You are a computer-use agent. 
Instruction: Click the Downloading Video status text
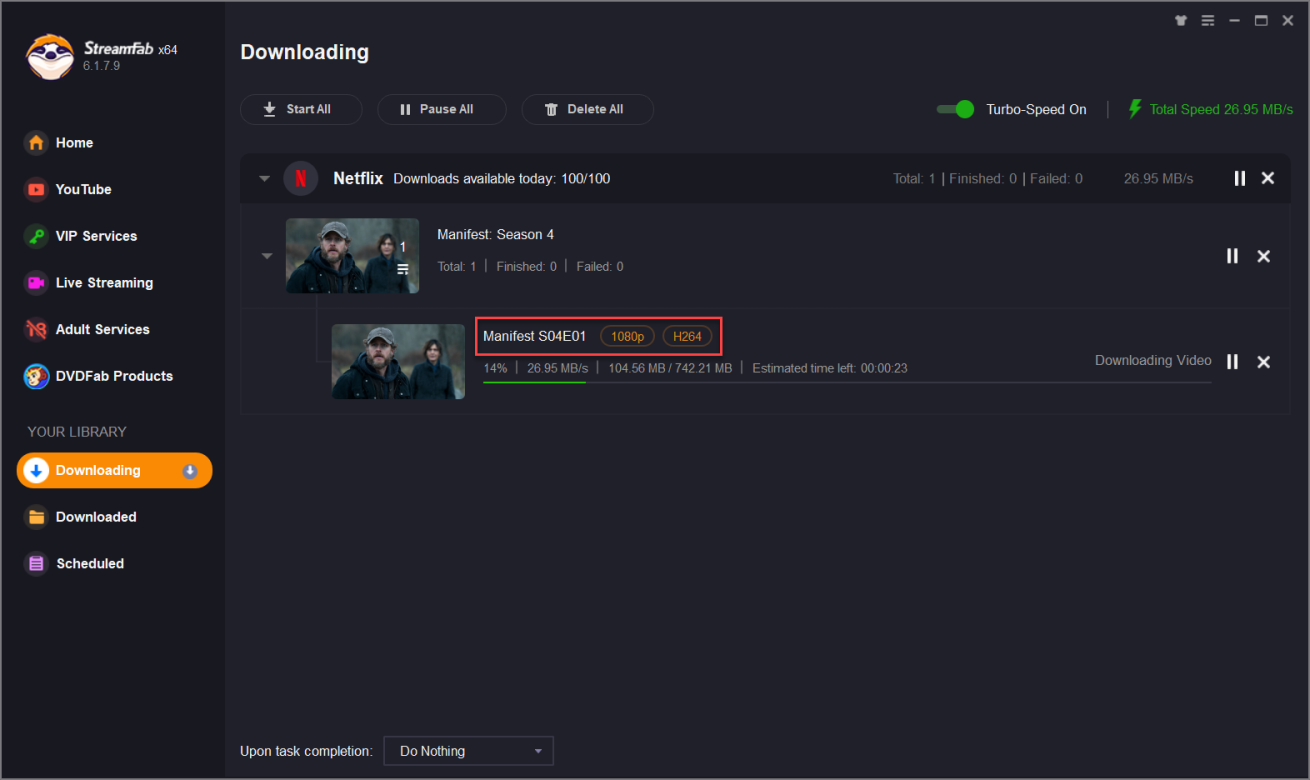[x=1153, y=360]
